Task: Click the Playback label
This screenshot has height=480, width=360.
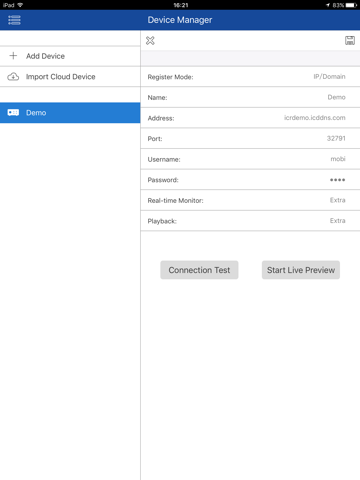Action: (162, 221)
